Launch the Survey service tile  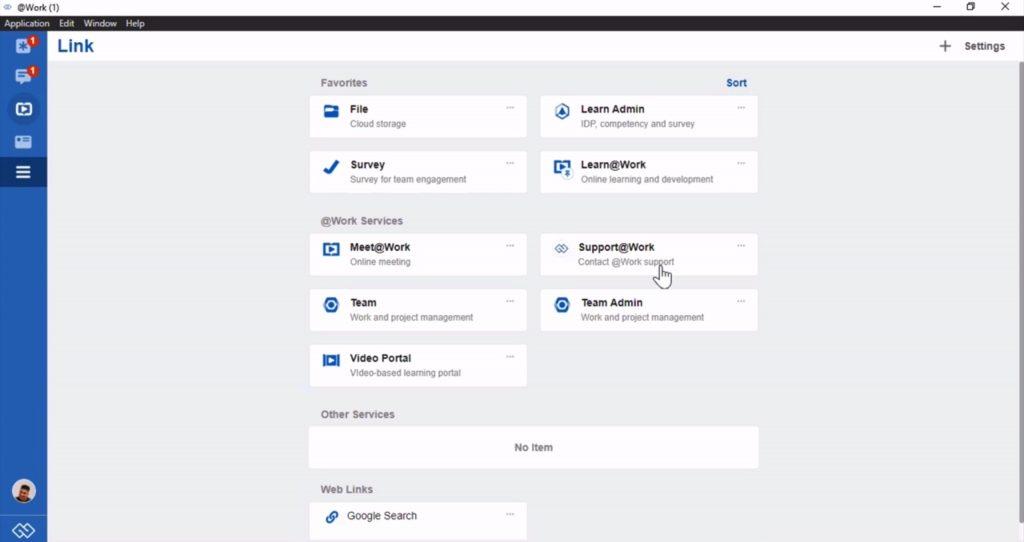pos(417,172)
